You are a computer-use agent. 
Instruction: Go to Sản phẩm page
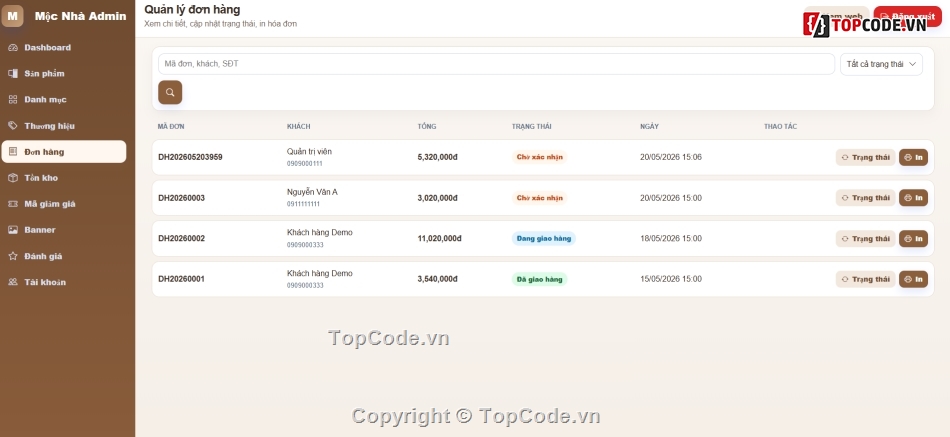click(64, 73)
